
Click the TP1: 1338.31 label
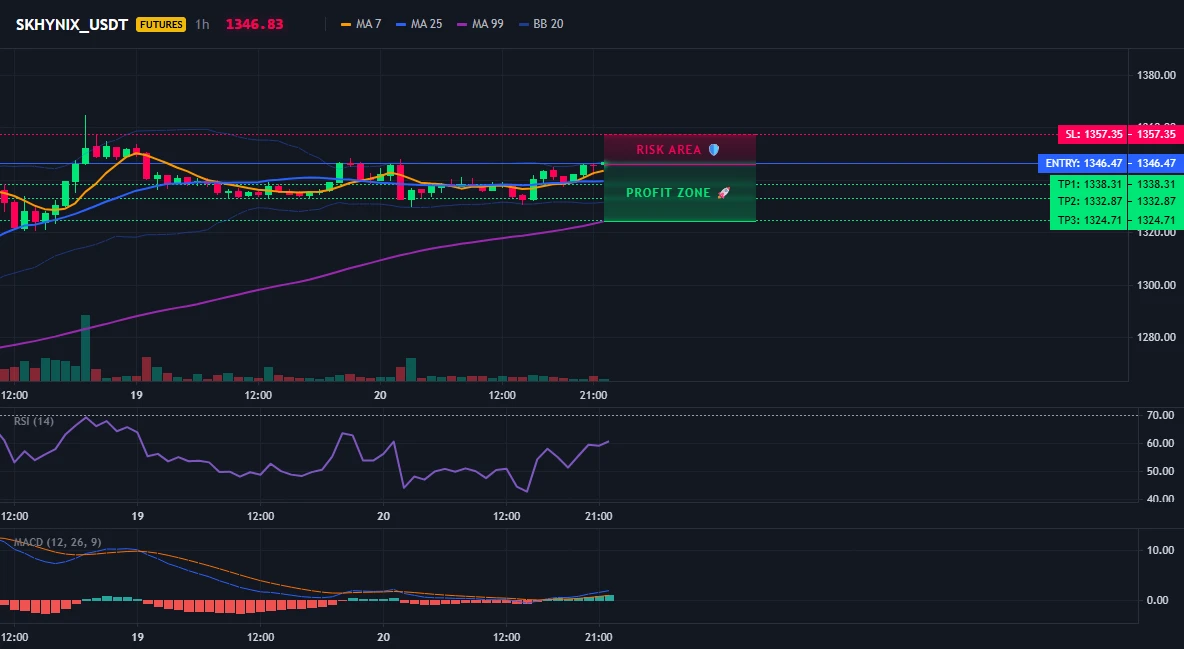pos(1089,184)
